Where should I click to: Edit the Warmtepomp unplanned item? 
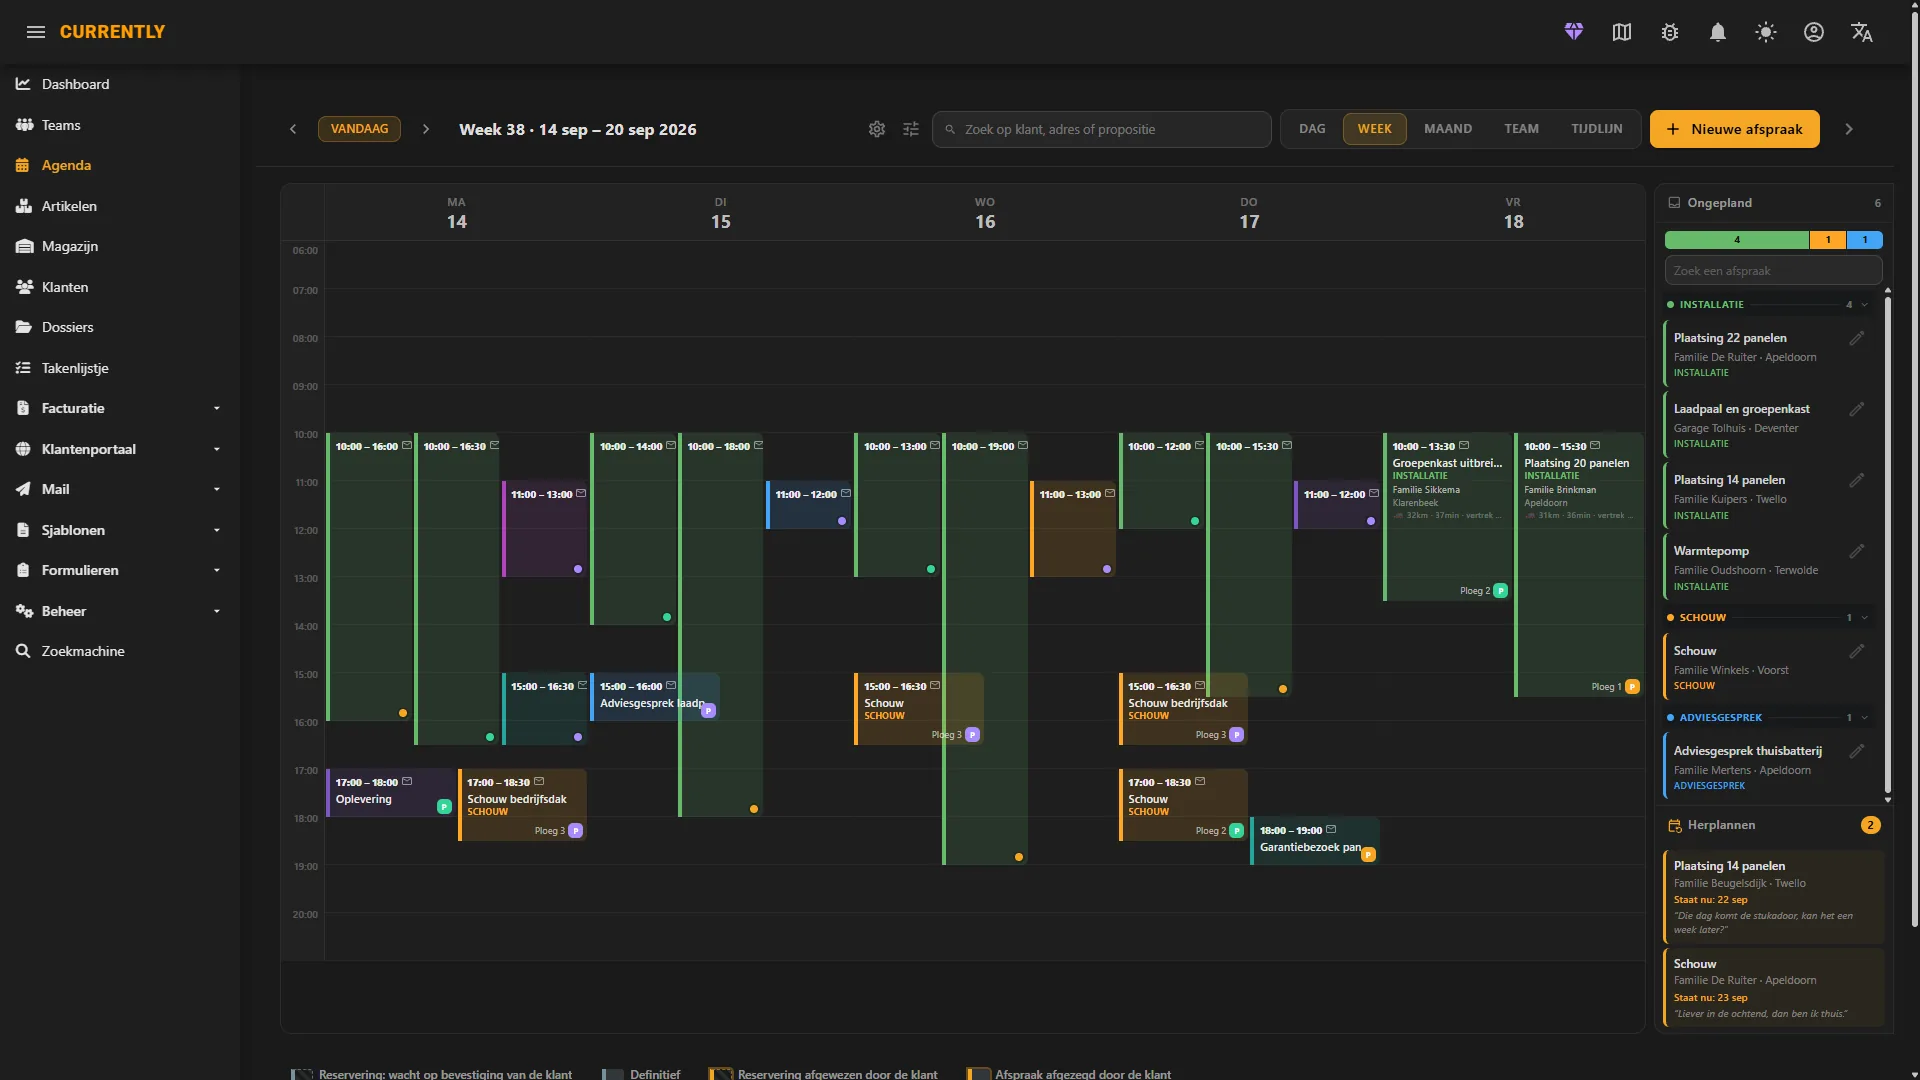click(x=1857, y=551)
